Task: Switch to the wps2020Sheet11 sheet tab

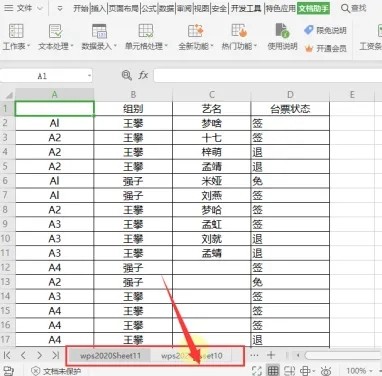Action: coord(110,356)
